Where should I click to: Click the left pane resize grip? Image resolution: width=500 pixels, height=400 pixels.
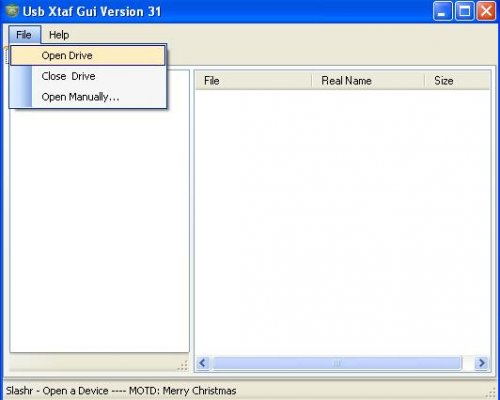click(x=183, y=365)
